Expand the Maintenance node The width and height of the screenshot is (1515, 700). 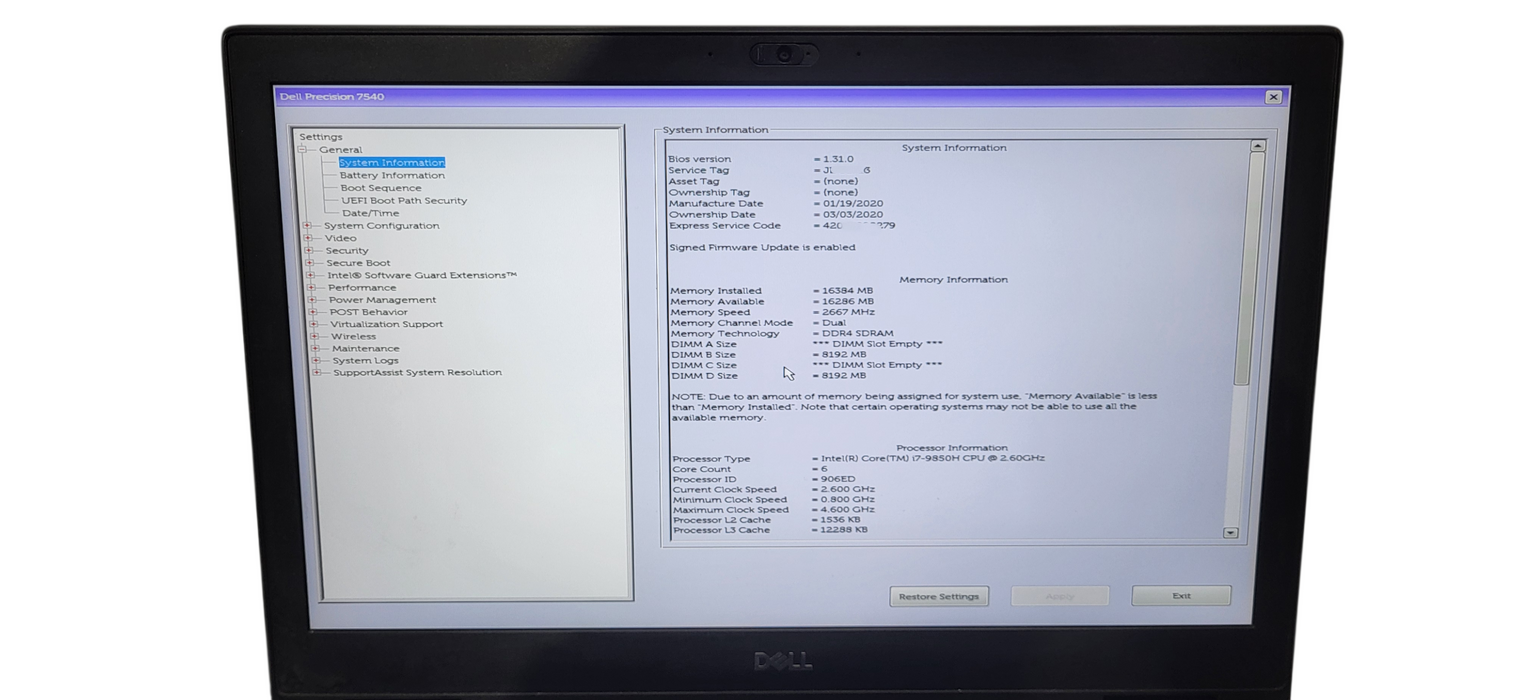(x=315, y=349)
